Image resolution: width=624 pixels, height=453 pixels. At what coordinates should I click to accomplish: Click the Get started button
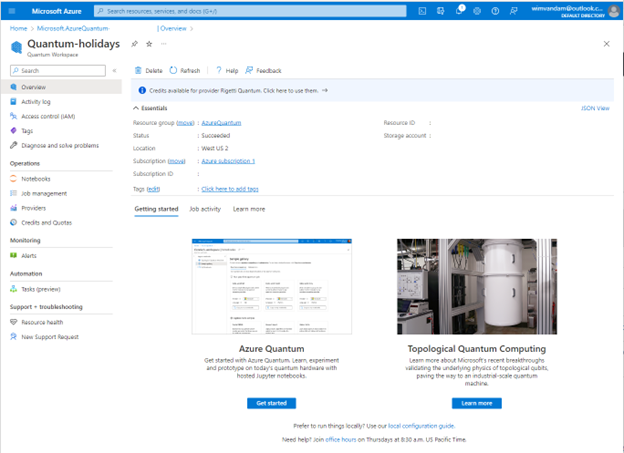tap(271, 403)
